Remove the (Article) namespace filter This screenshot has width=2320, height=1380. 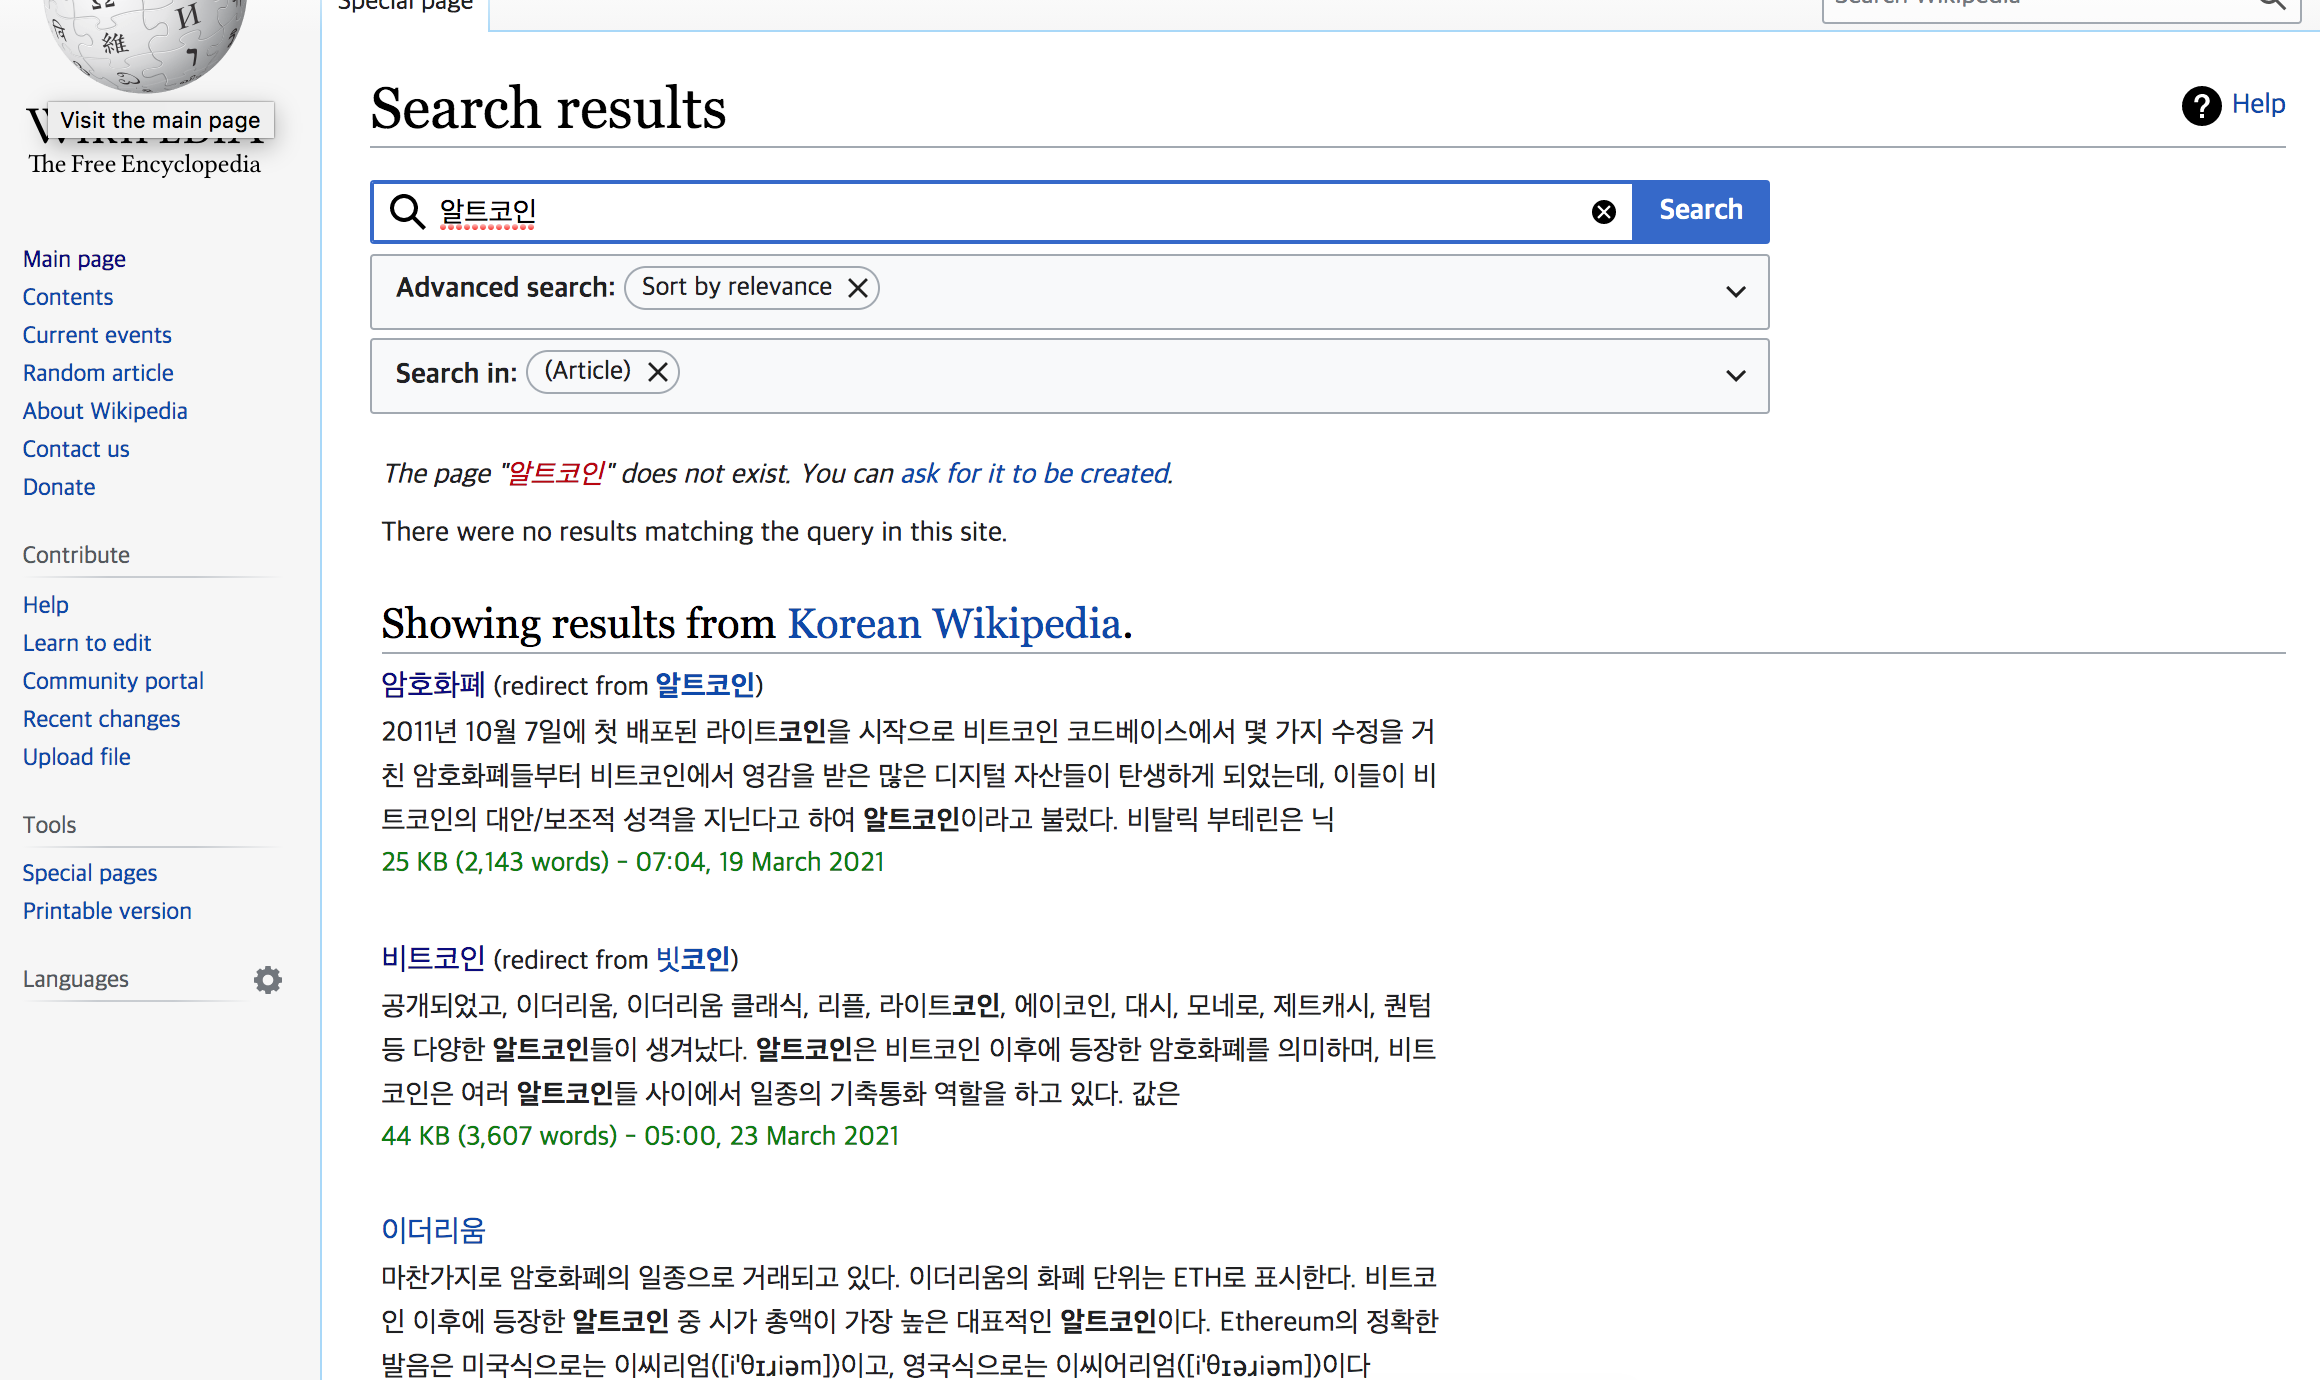(658, 372)
